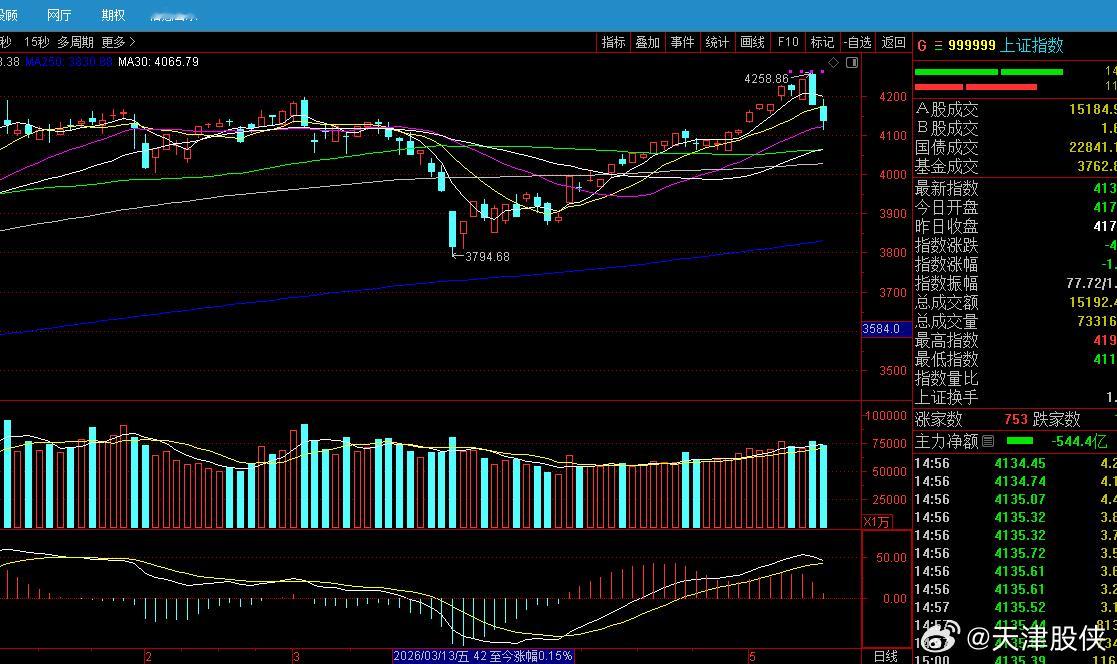Click the 今日开盘 label
Image resolution: width=1117 pixels, height=664 pixels.
(x=947, y=207)
